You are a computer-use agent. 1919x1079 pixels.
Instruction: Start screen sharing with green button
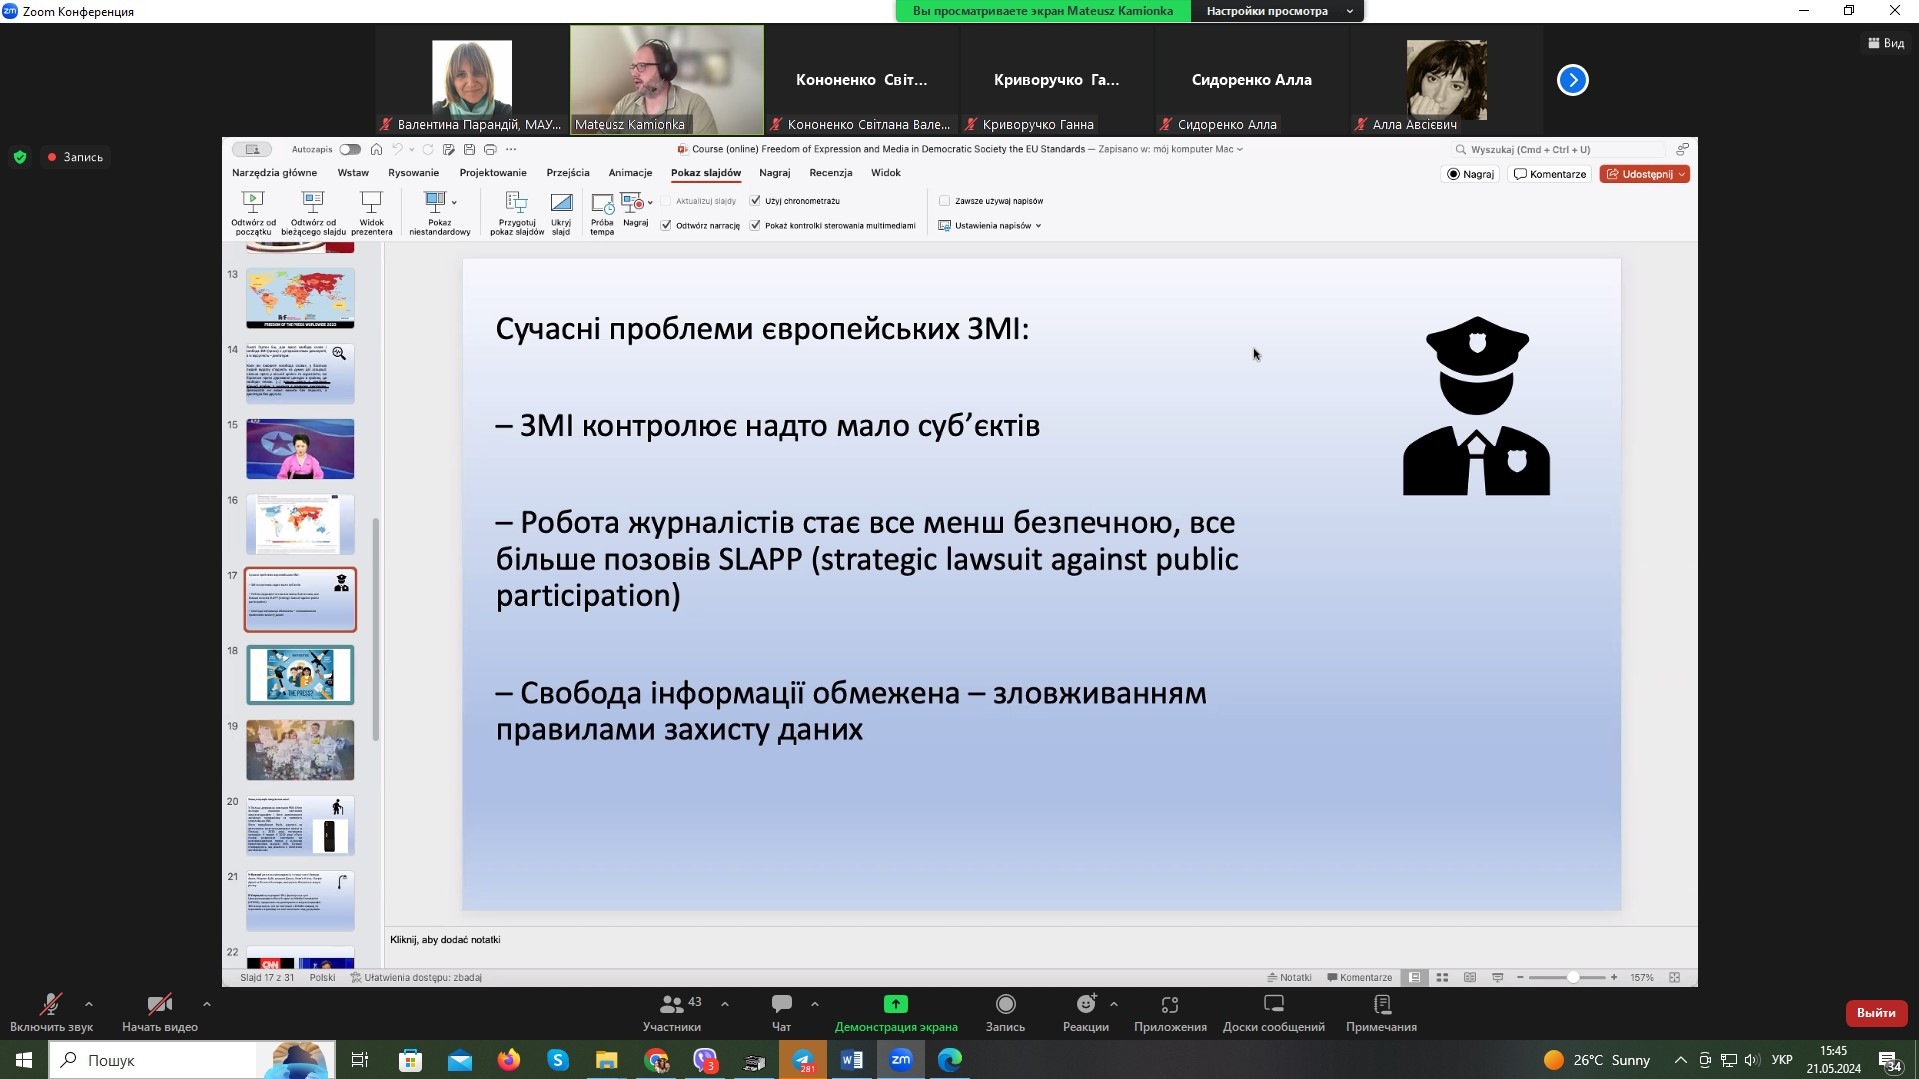(895, 1005)
